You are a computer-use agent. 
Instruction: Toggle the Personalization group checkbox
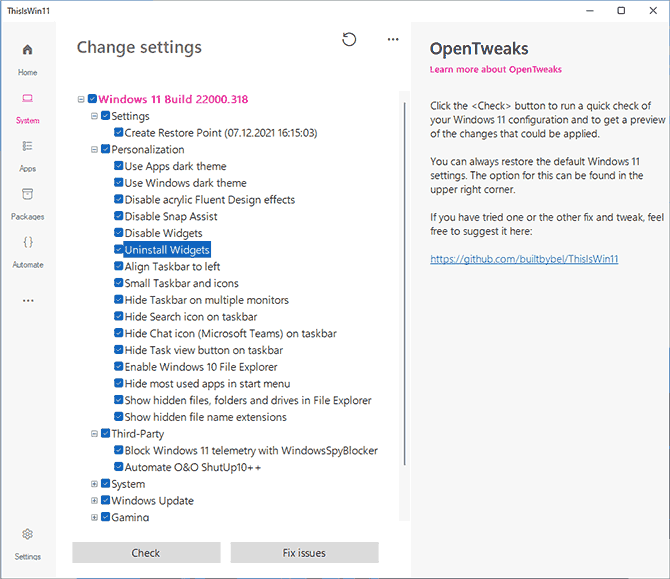click(x=106, y=149)
